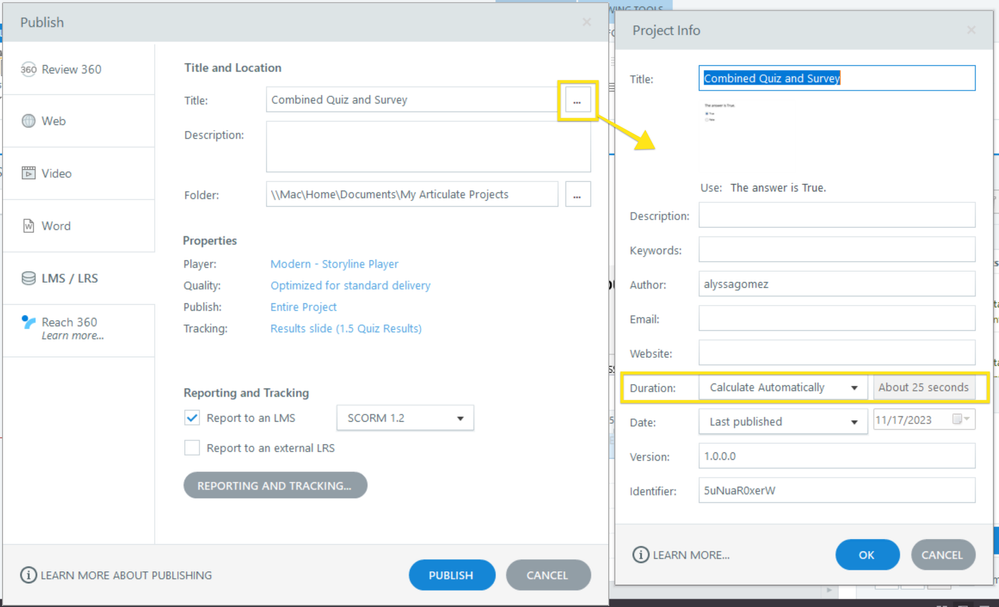Image resolution: width=999 pixels, height=607 pixels.
Task: Click the LMS database icon
Action: click(29, 278)
